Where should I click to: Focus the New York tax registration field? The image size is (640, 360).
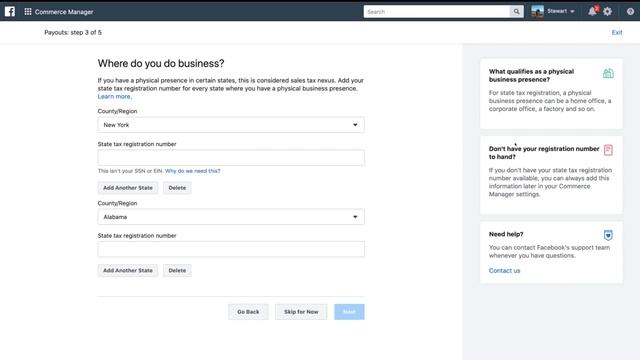point(231,158)
